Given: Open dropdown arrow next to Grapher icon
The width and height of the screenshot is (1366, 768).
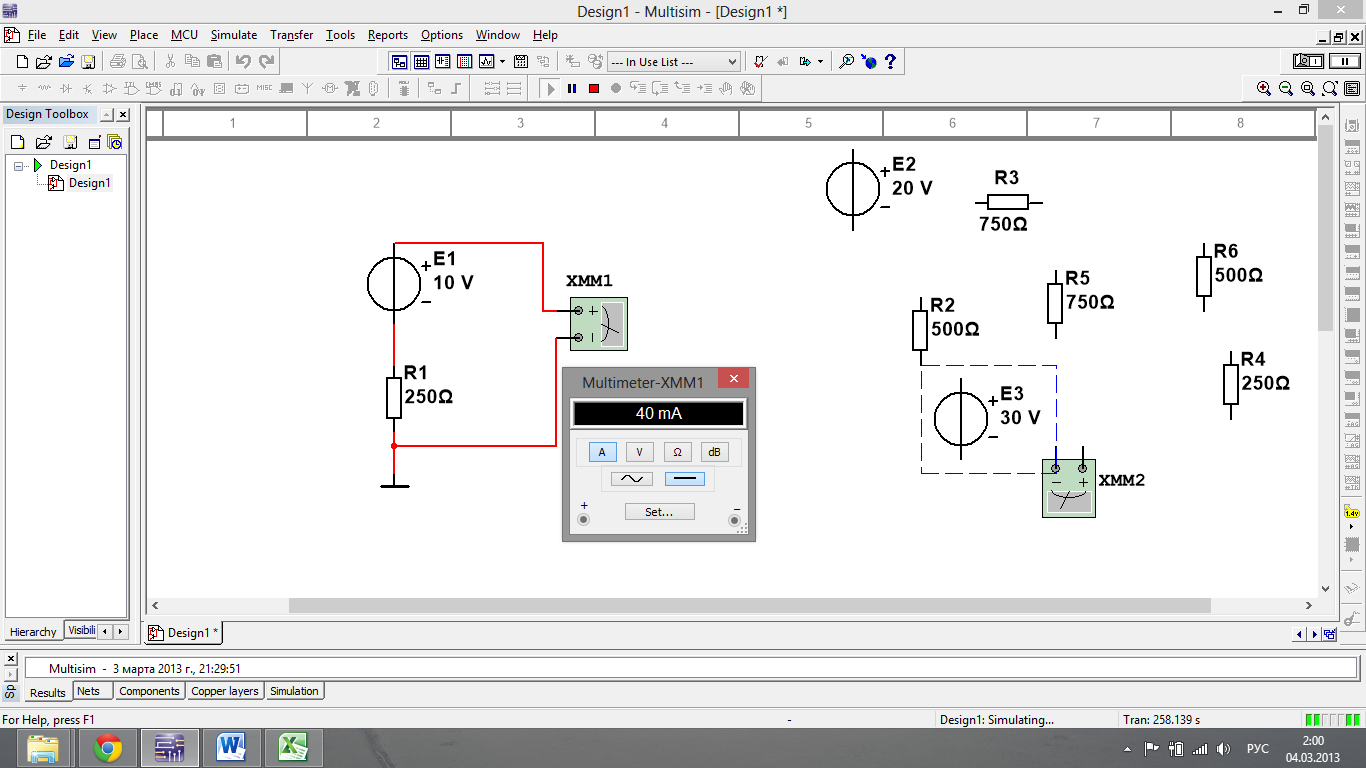Looking at the screenshot, I should point(503,62).
